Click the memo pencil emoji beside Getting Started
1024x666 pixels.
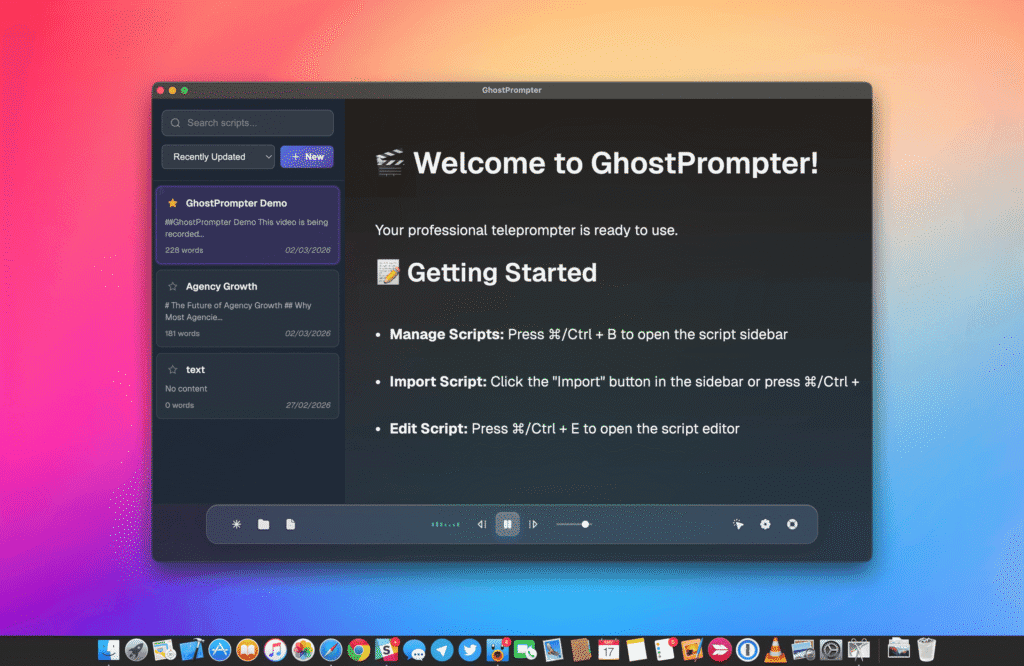point(388,272)
